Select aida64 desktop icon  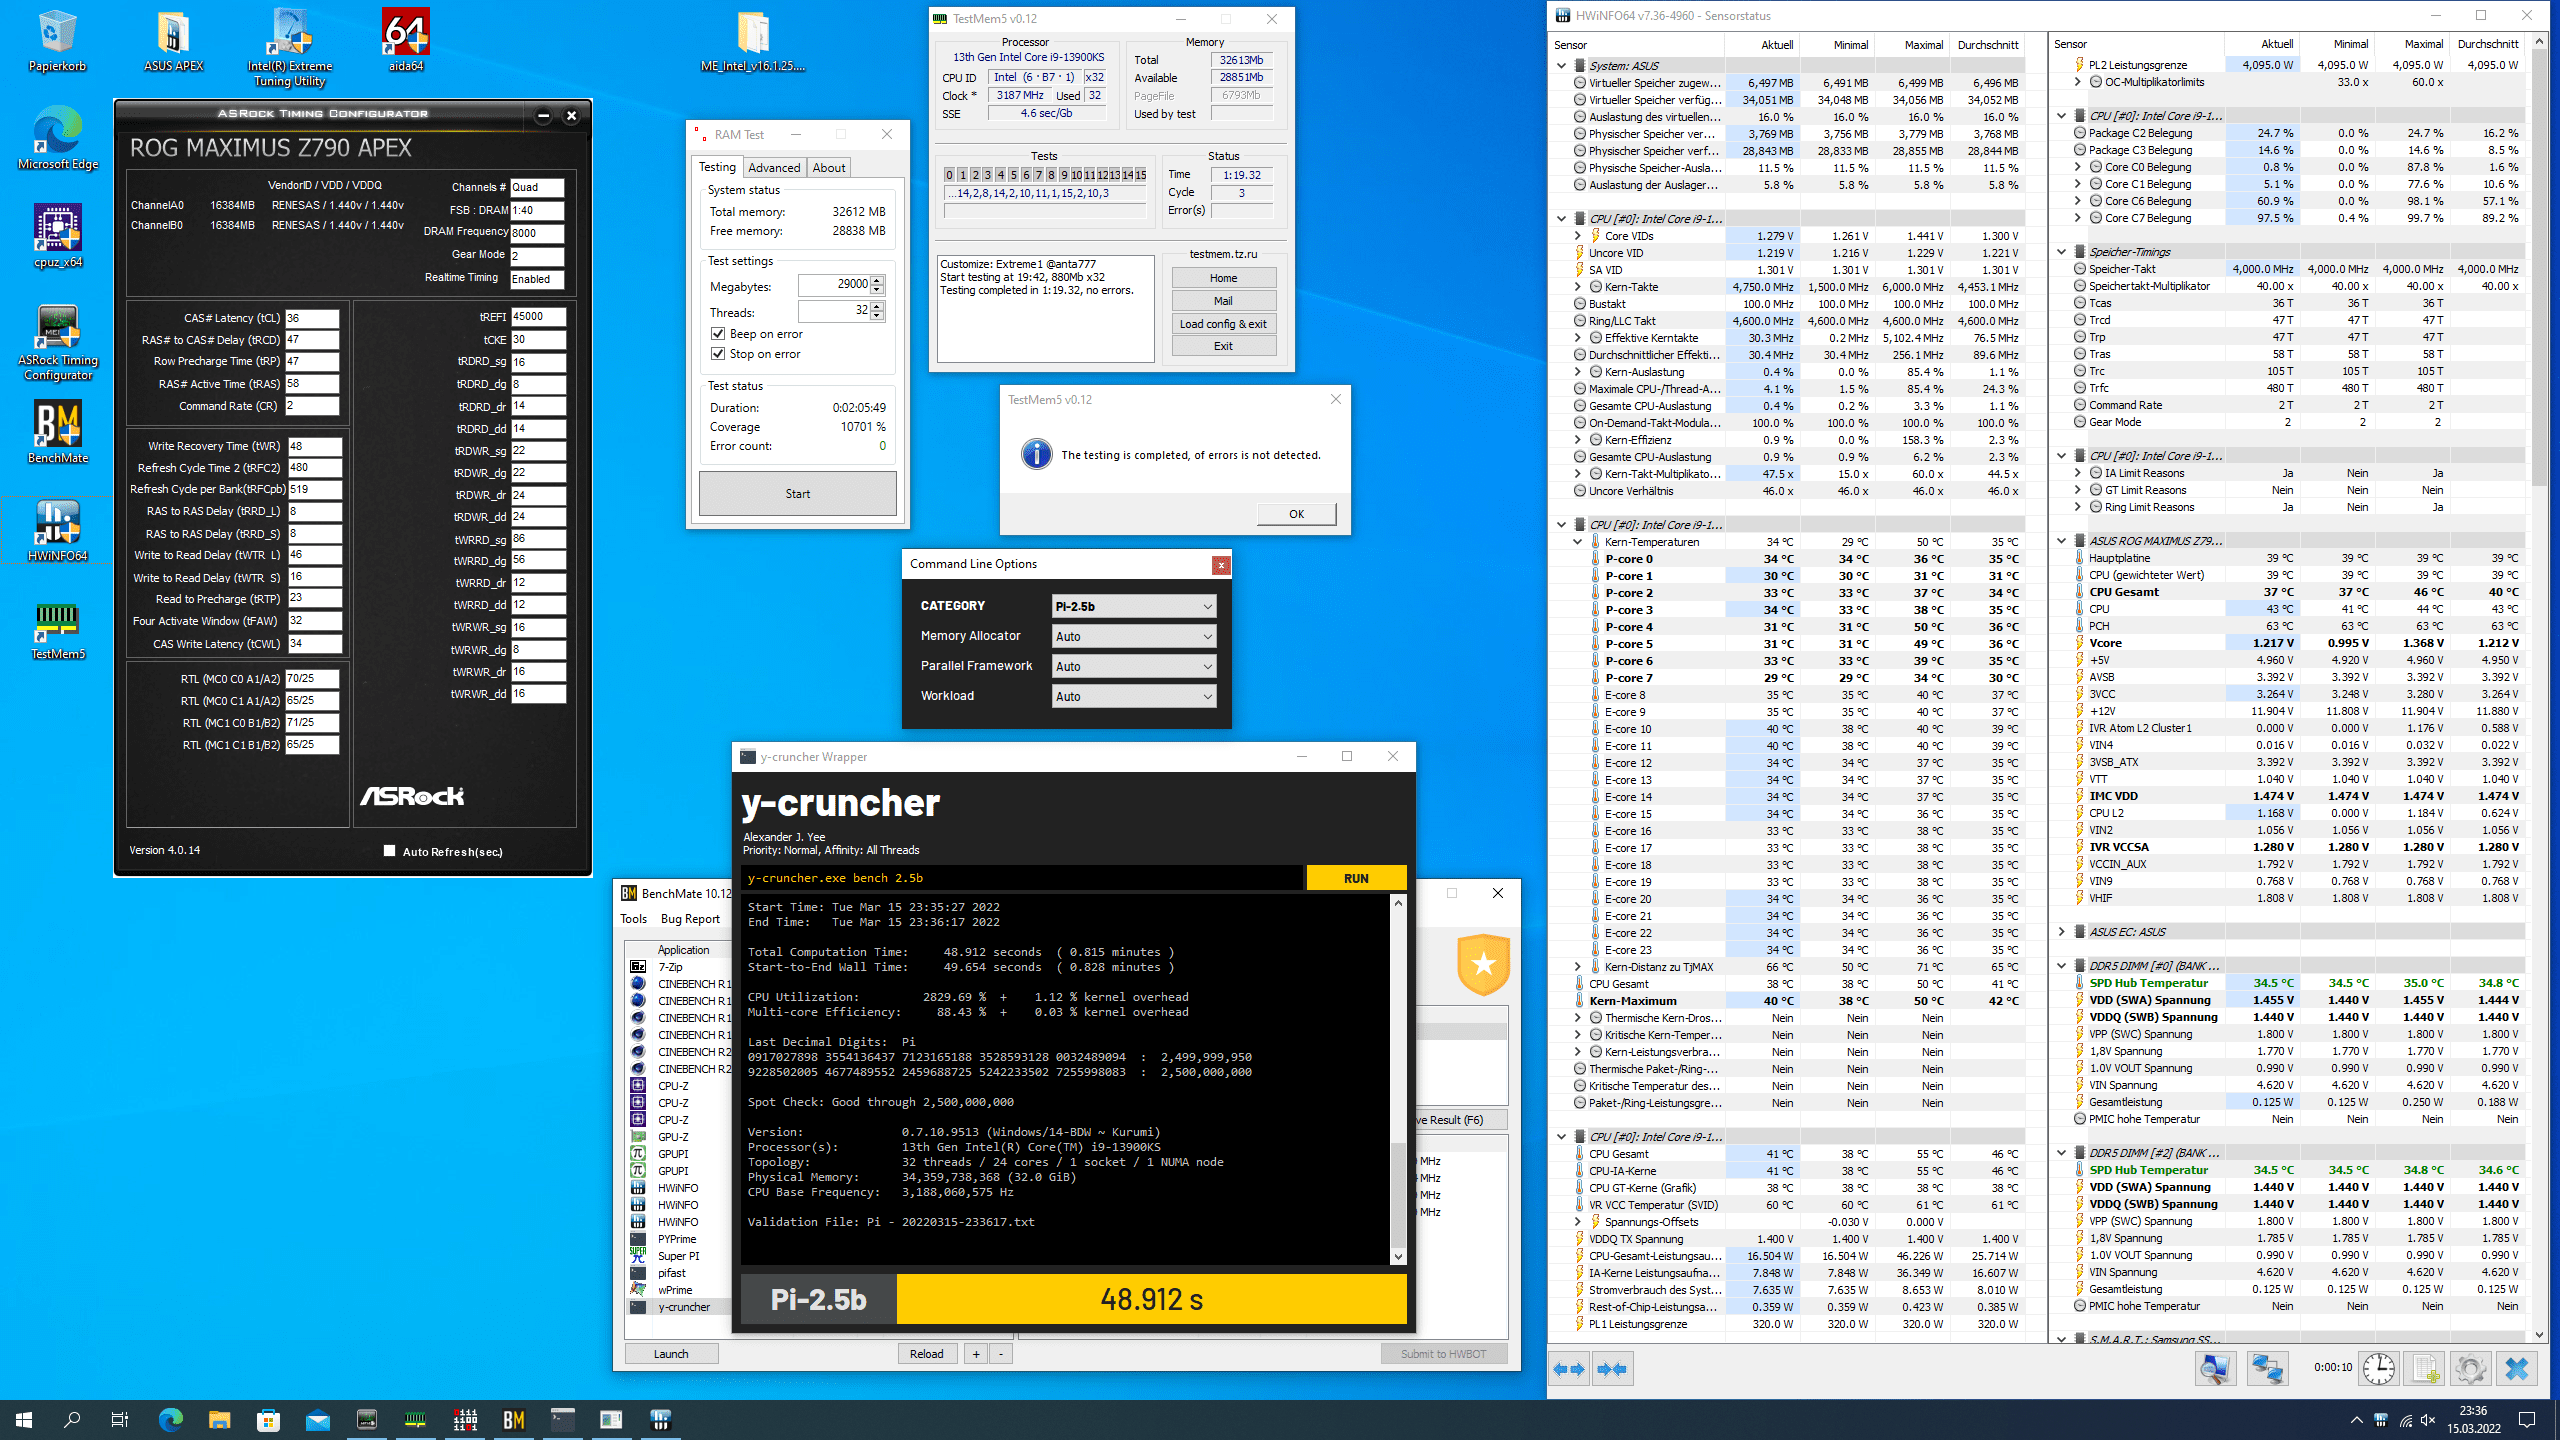click(x=406, y=42)
